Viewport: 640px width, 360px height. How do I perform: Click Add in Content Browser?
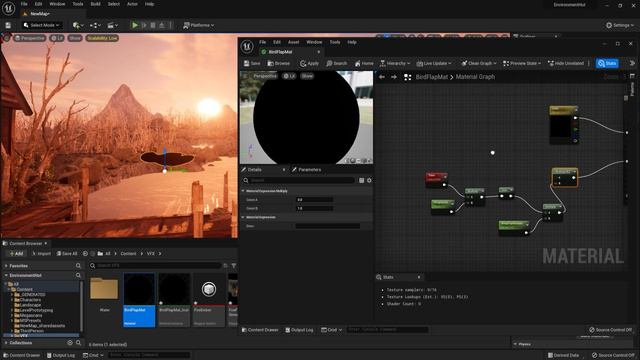point(16,253)
